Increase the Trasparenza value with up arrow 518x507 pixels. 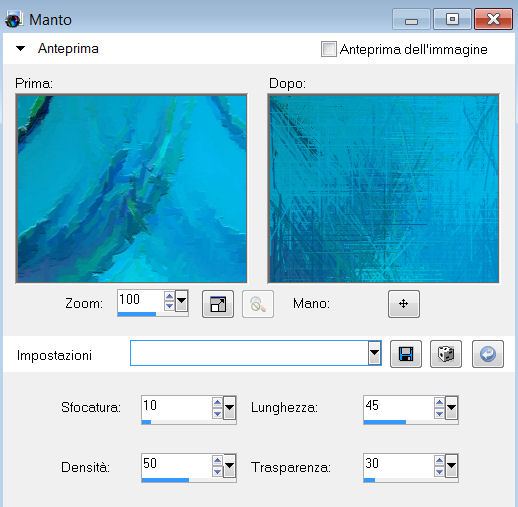(x=439, y=461)
